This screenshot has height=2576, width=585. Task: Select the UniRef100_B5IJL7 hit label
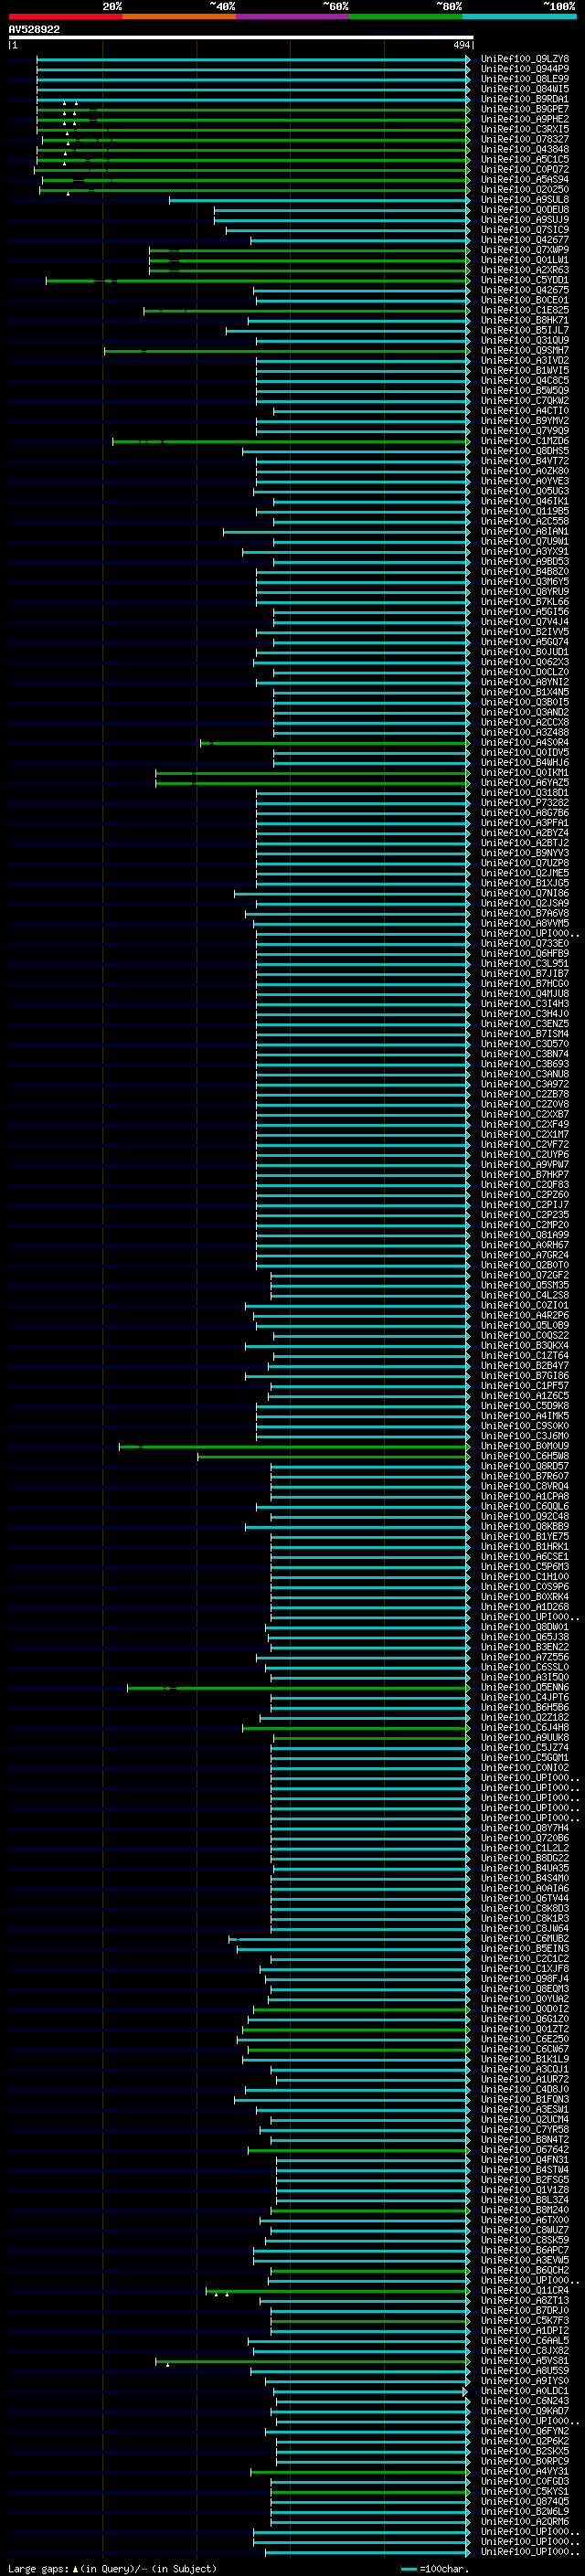[x=525, y=330]
